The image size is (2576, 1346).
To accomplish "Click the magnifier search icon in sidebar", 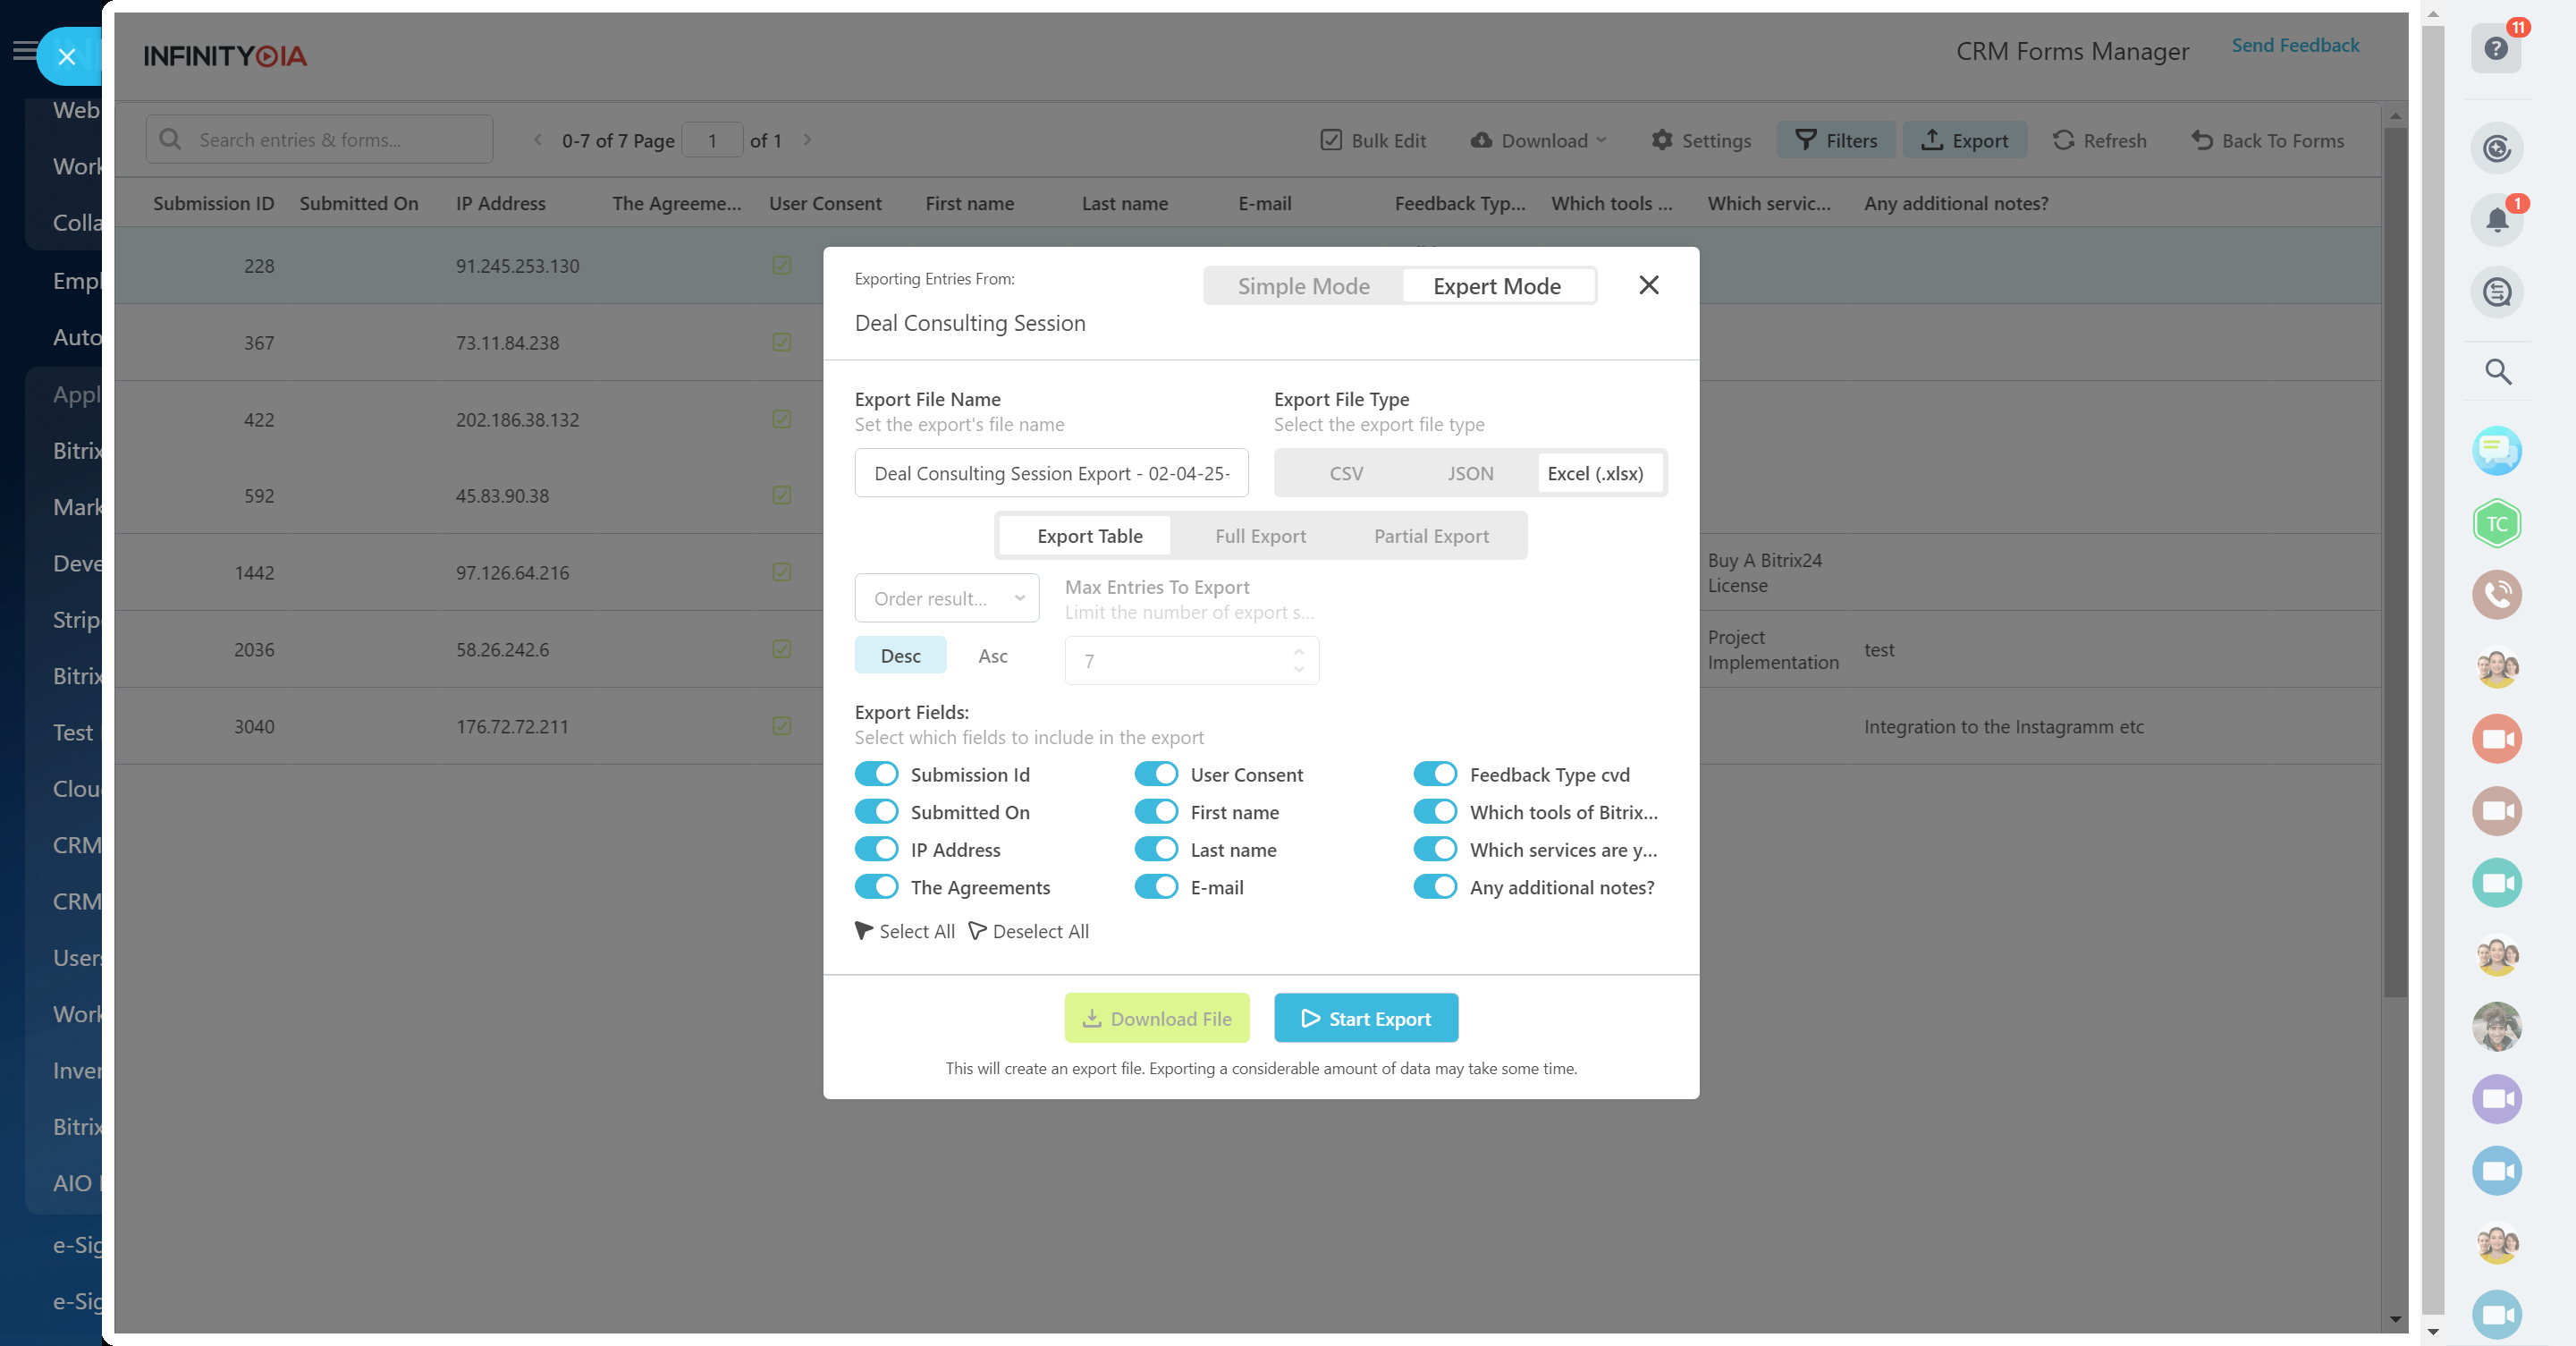I will click(2497, 372).
